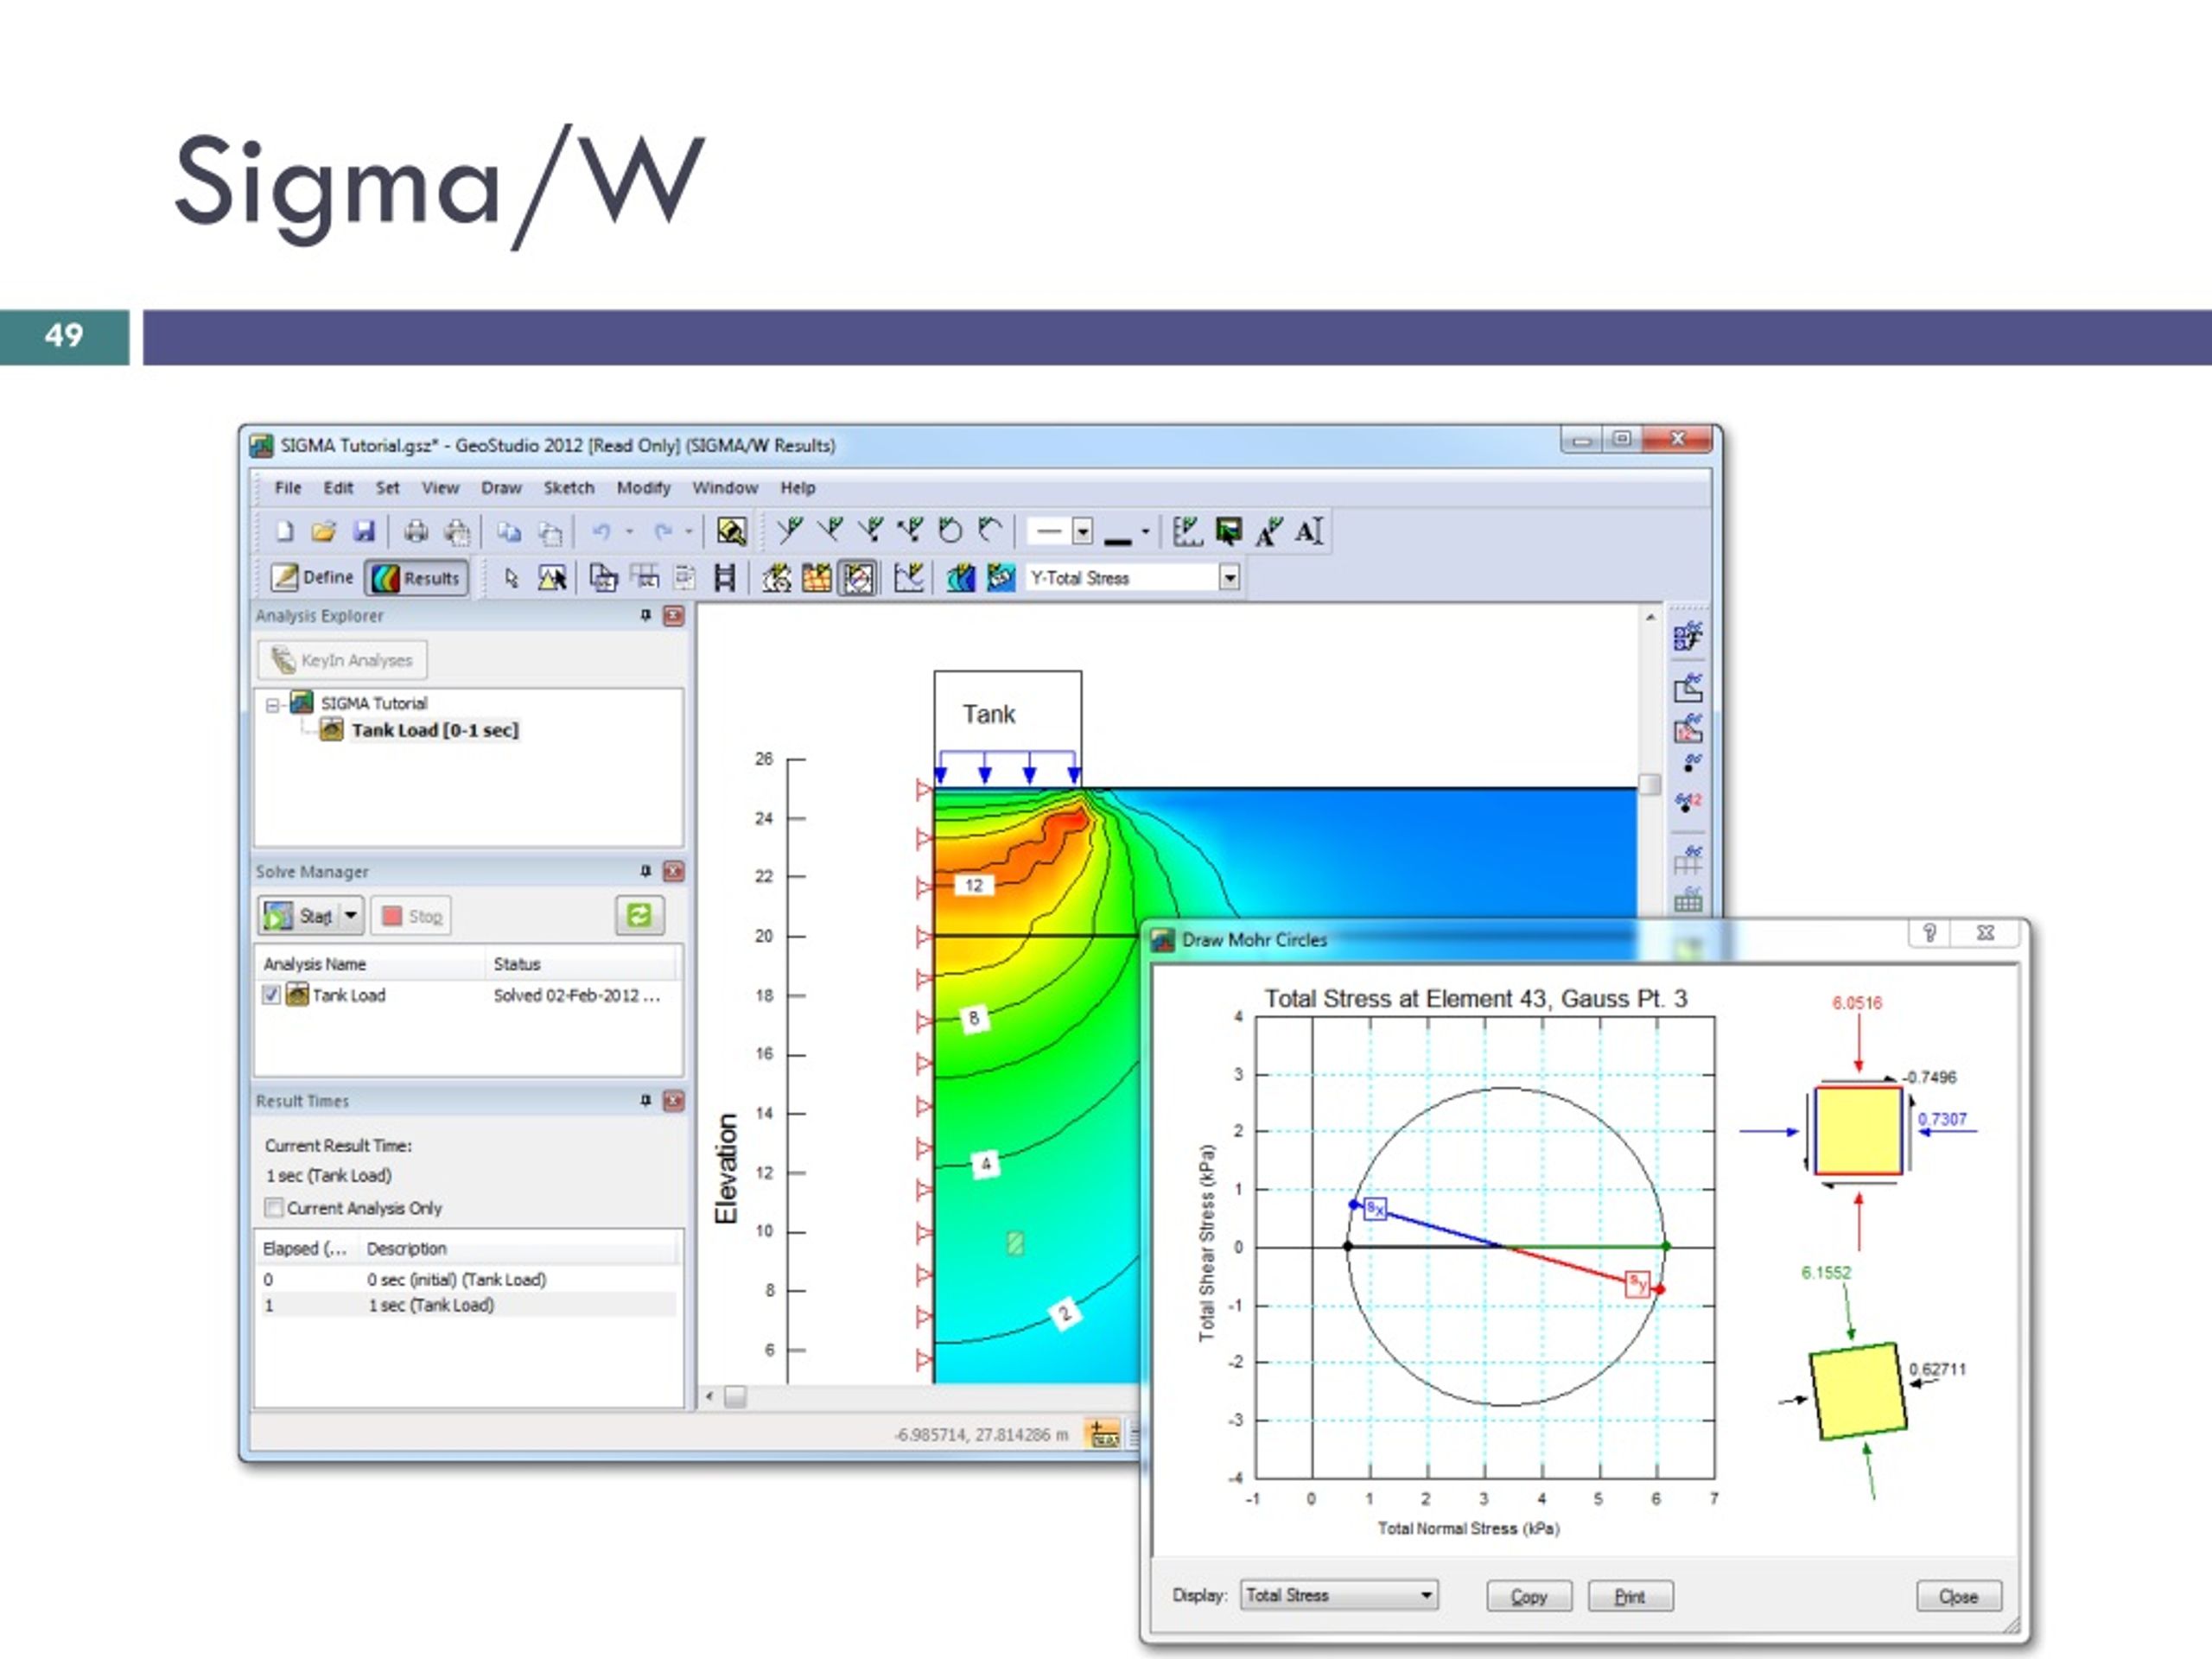Click the regions preference icon in right toolbar
This screenshot has height=1659, width=2212.
pos(1688,688)
